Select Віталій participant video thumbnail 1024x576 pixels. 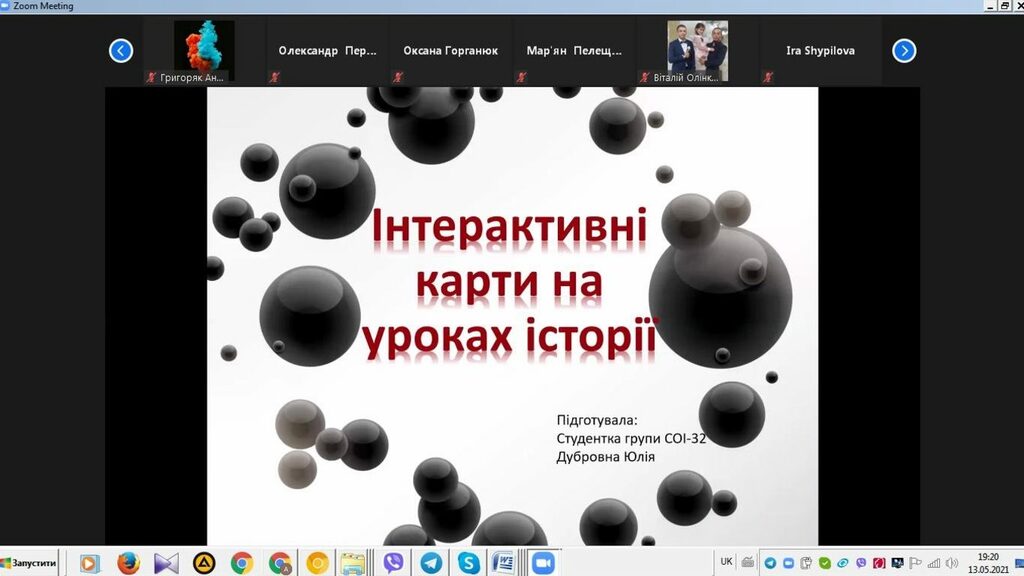coord(697,51)
